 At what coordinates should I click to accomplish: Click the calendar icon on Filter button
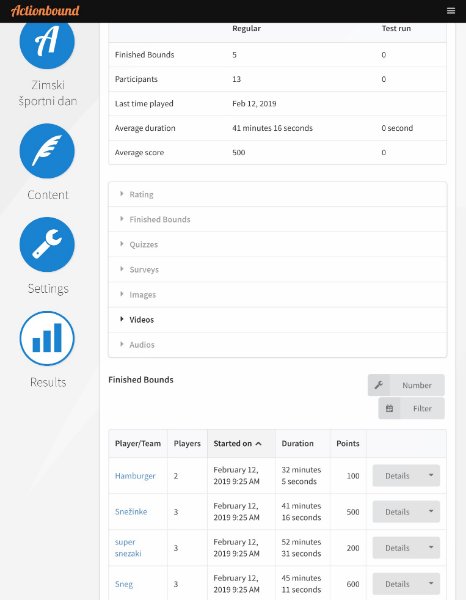click(x=389, y=408)
